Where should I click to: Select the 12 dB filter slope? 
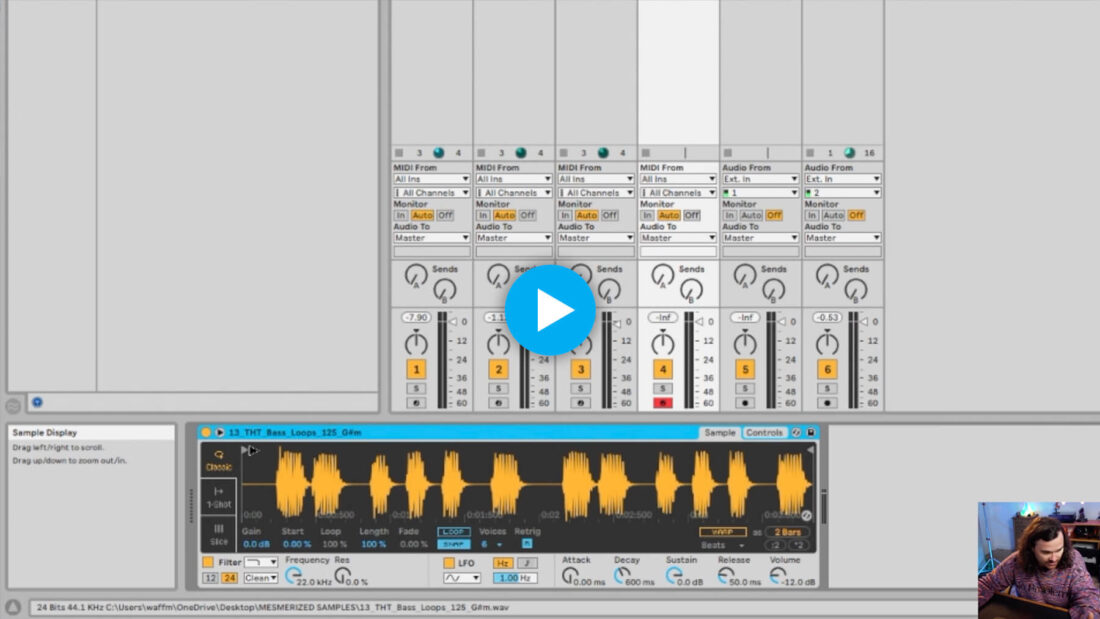point(210,578)
